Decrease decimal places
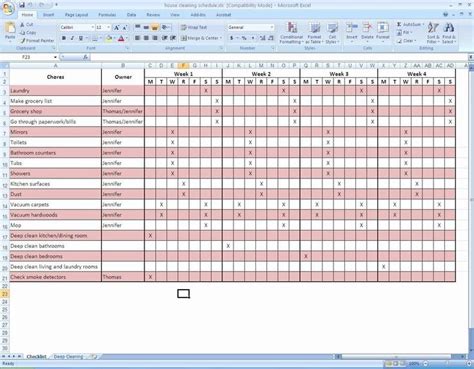The height and width of the screenshot is (369, 474). pos(271,38)
